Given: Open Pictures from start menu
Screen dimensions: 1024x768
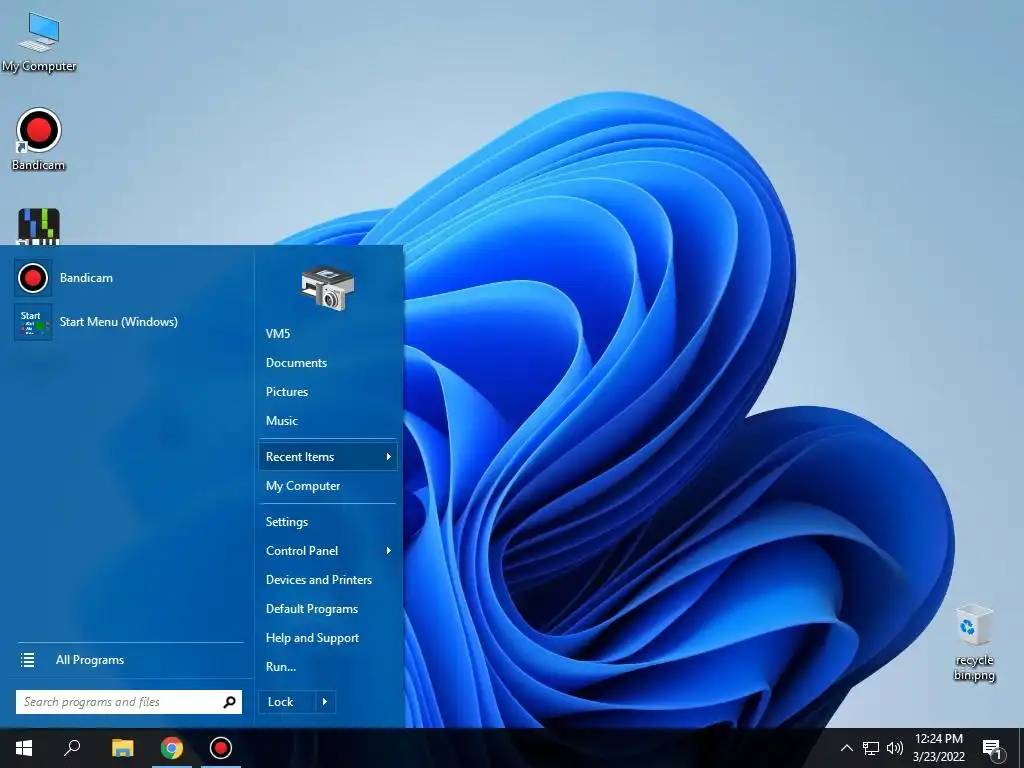Looking at the screenshot, I should [x=327, y=392].
